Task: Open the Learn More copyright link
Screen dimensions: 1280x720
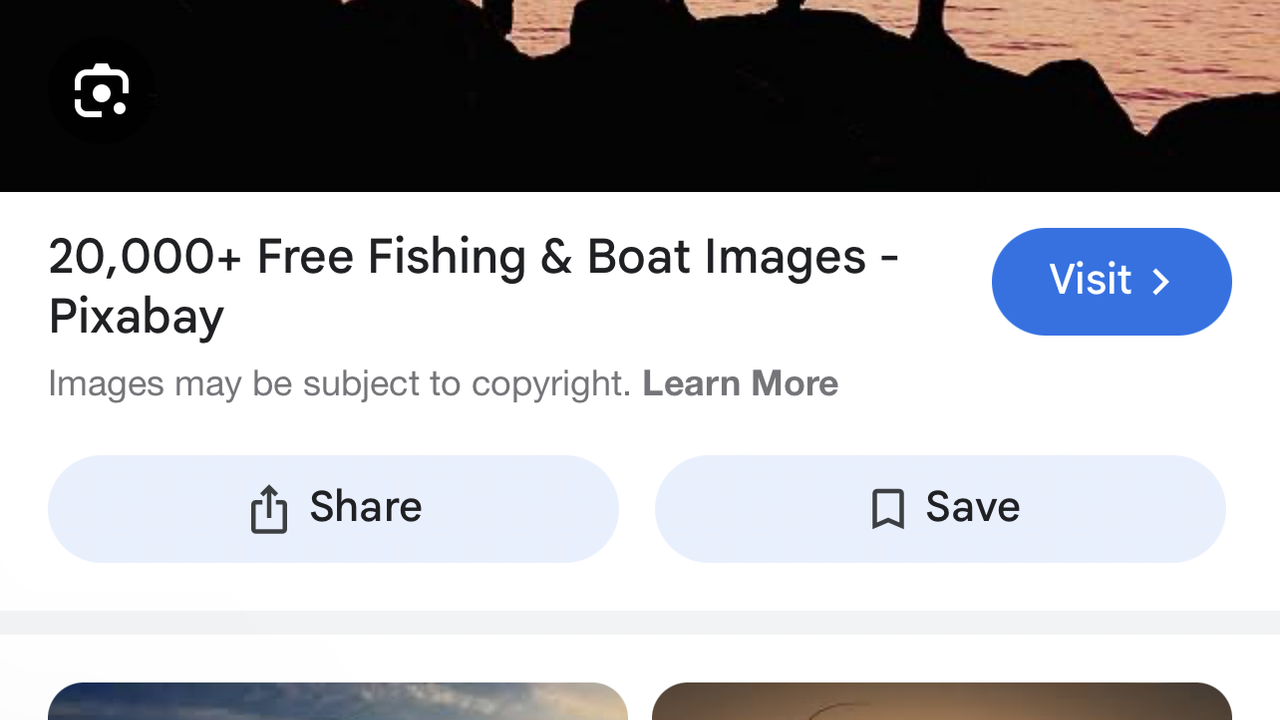Action: pos(740,384)
